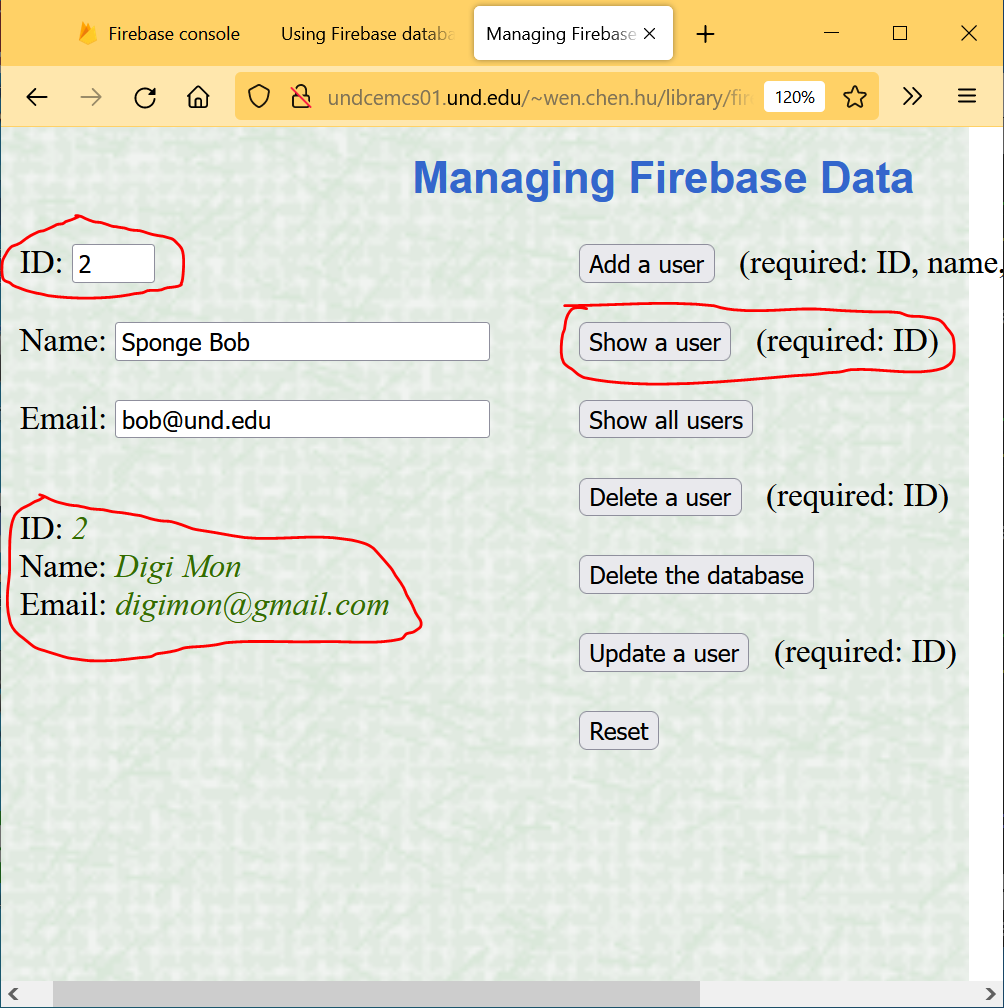Bookmark this page with the star
Viewport: 1004px width, 1008px height.
[854, 97]
